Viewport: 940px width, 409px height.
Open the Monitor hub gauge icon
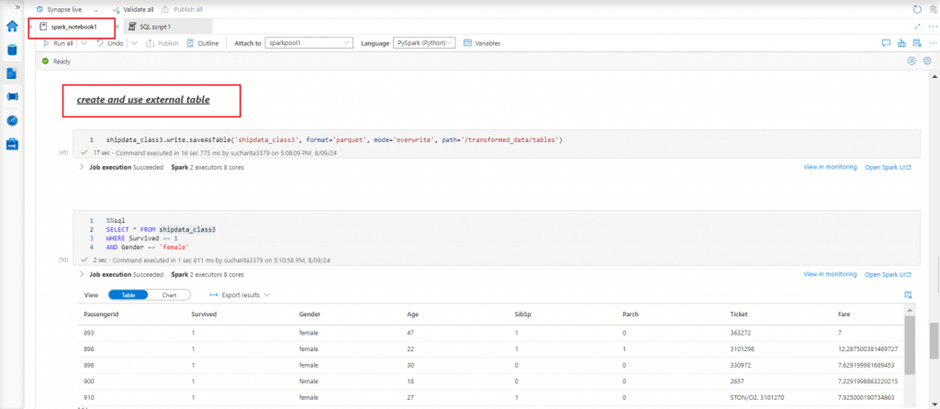12,120
